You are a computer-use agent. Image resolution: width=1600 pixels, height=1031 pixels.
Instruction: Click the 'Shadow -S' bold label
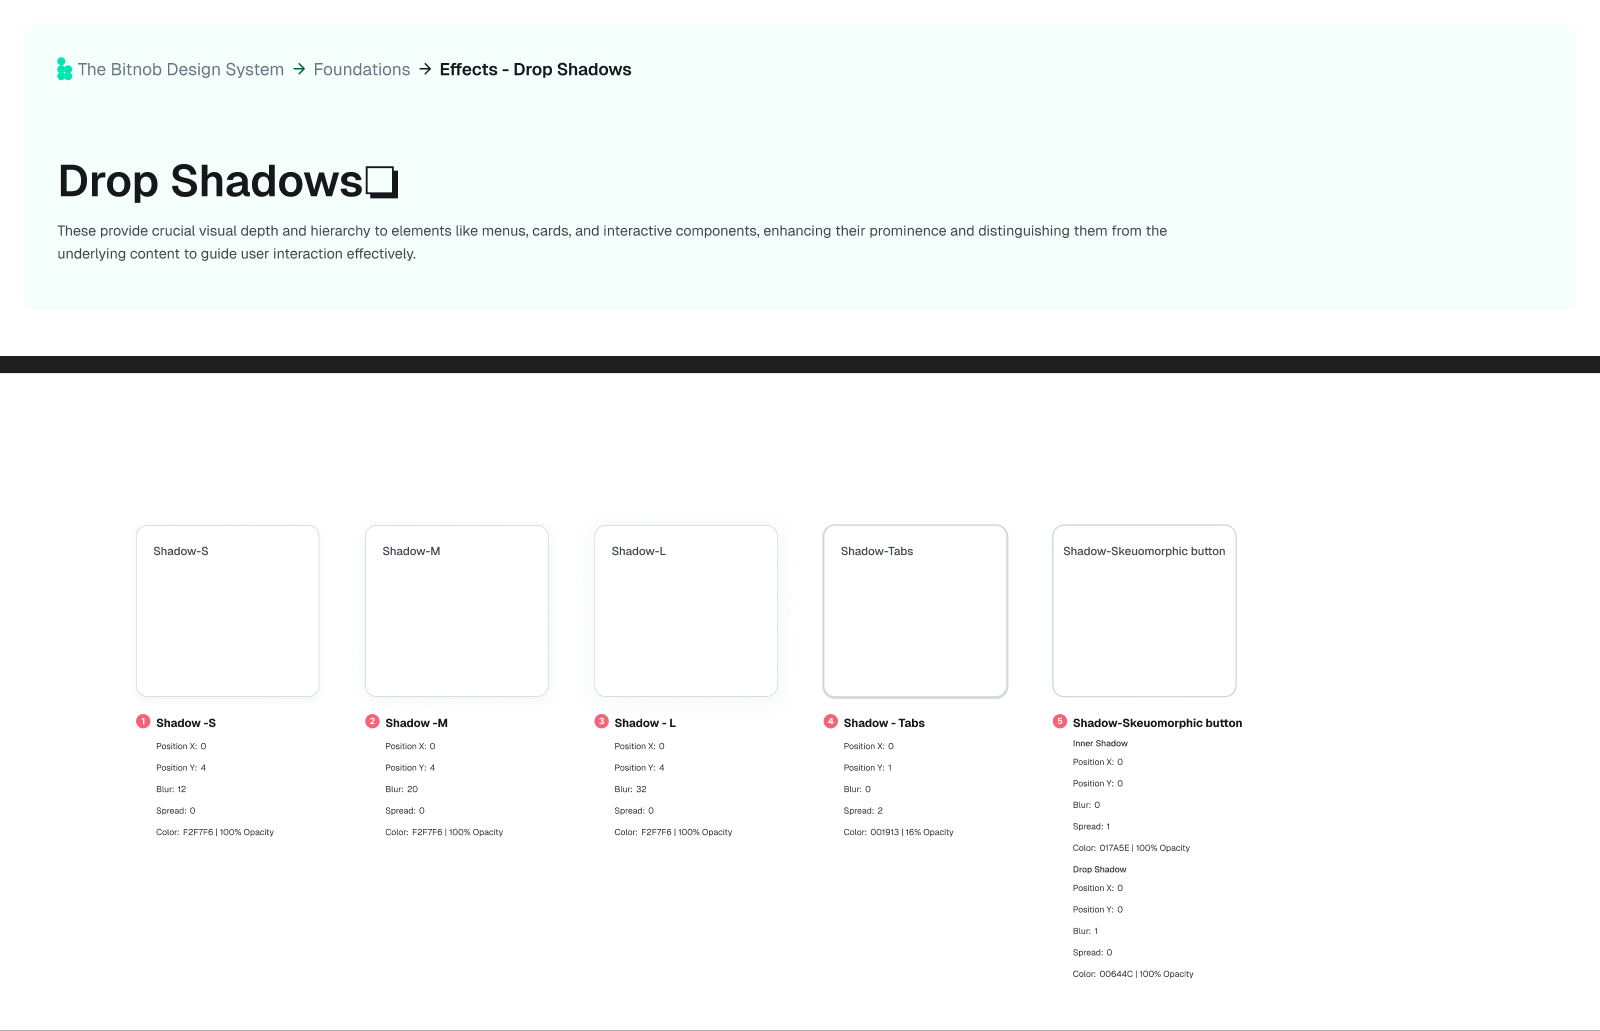[186, 723]
